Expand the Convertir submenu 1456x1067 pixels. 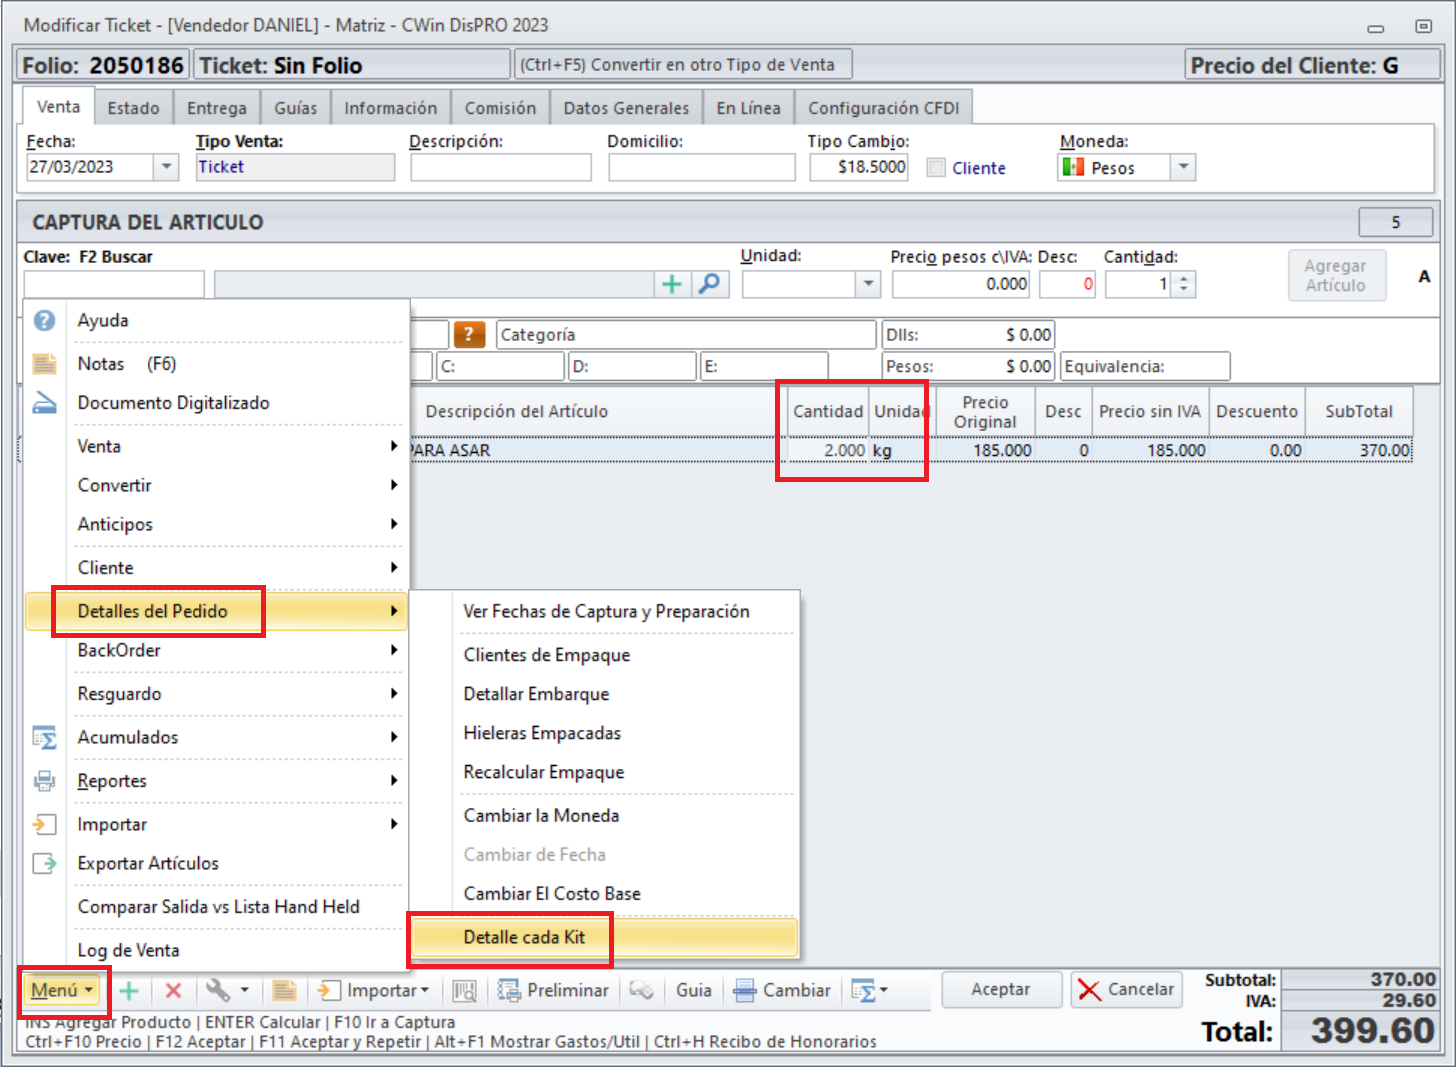(215, 485)
